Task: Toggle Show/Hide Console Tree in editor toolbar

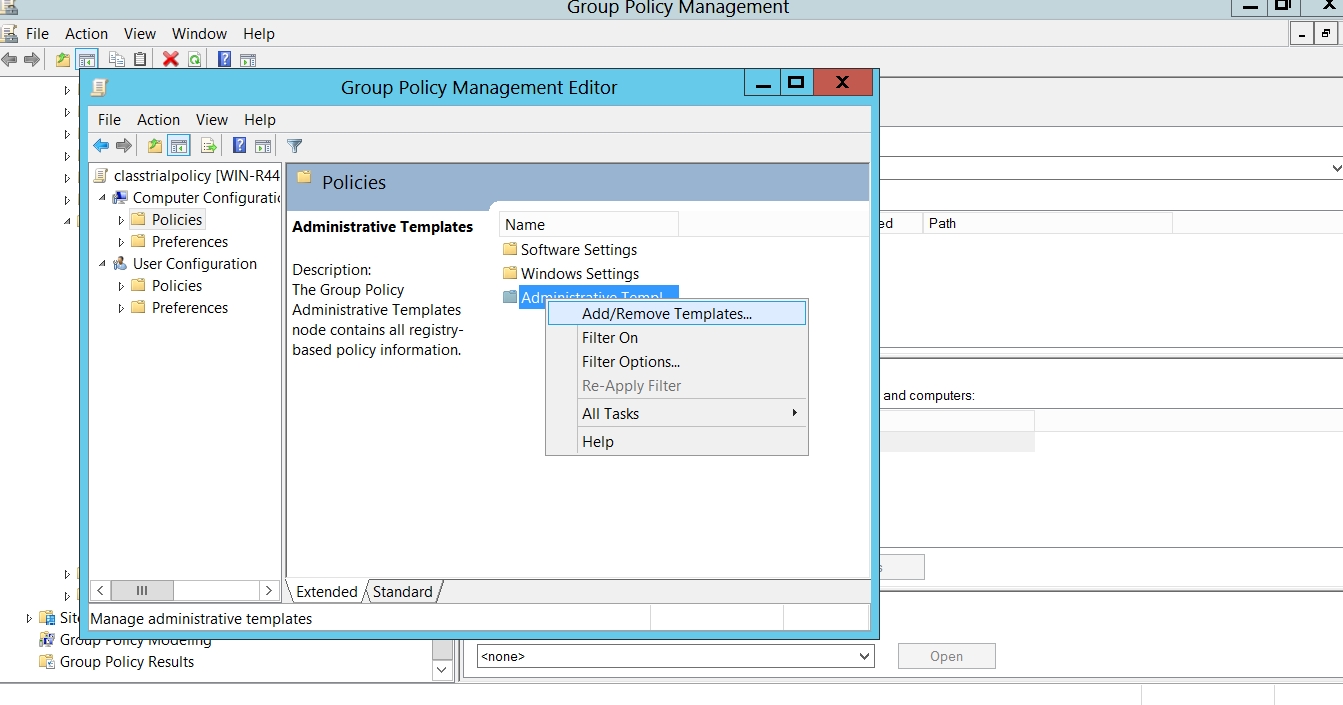Action: click(x=179, y=146)
